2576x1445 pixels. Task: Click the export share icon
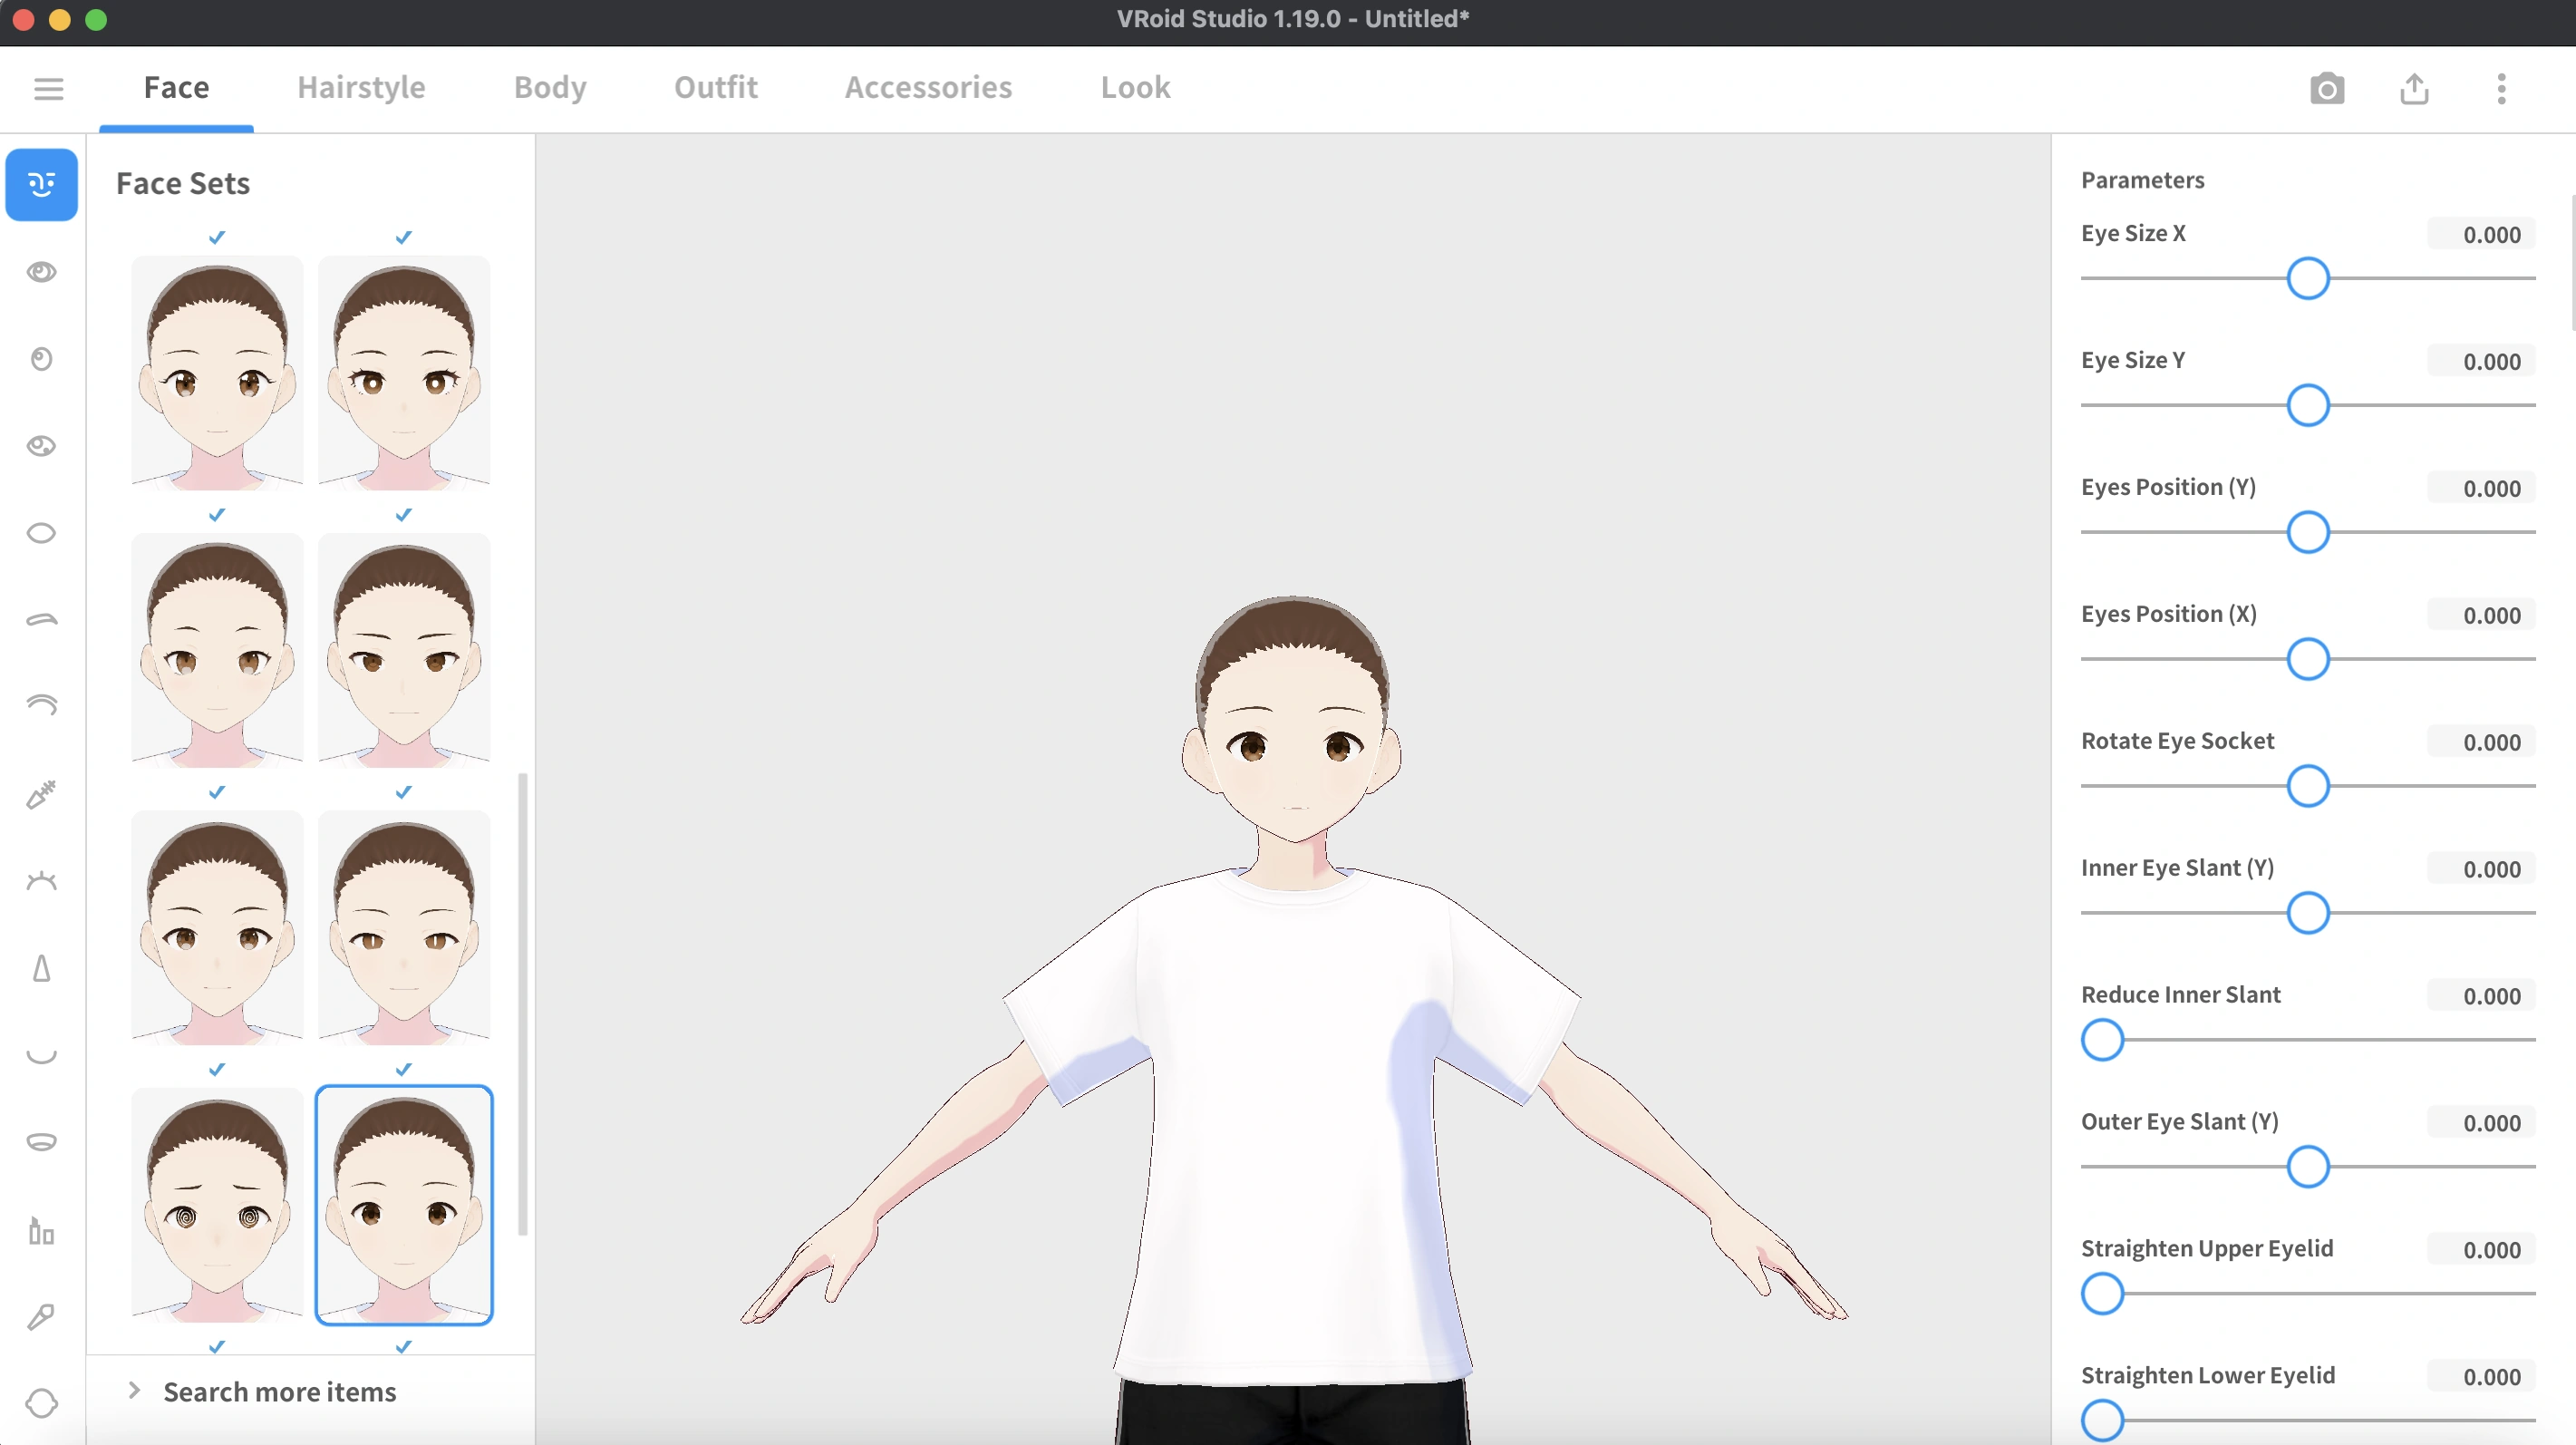[2414, 89]
